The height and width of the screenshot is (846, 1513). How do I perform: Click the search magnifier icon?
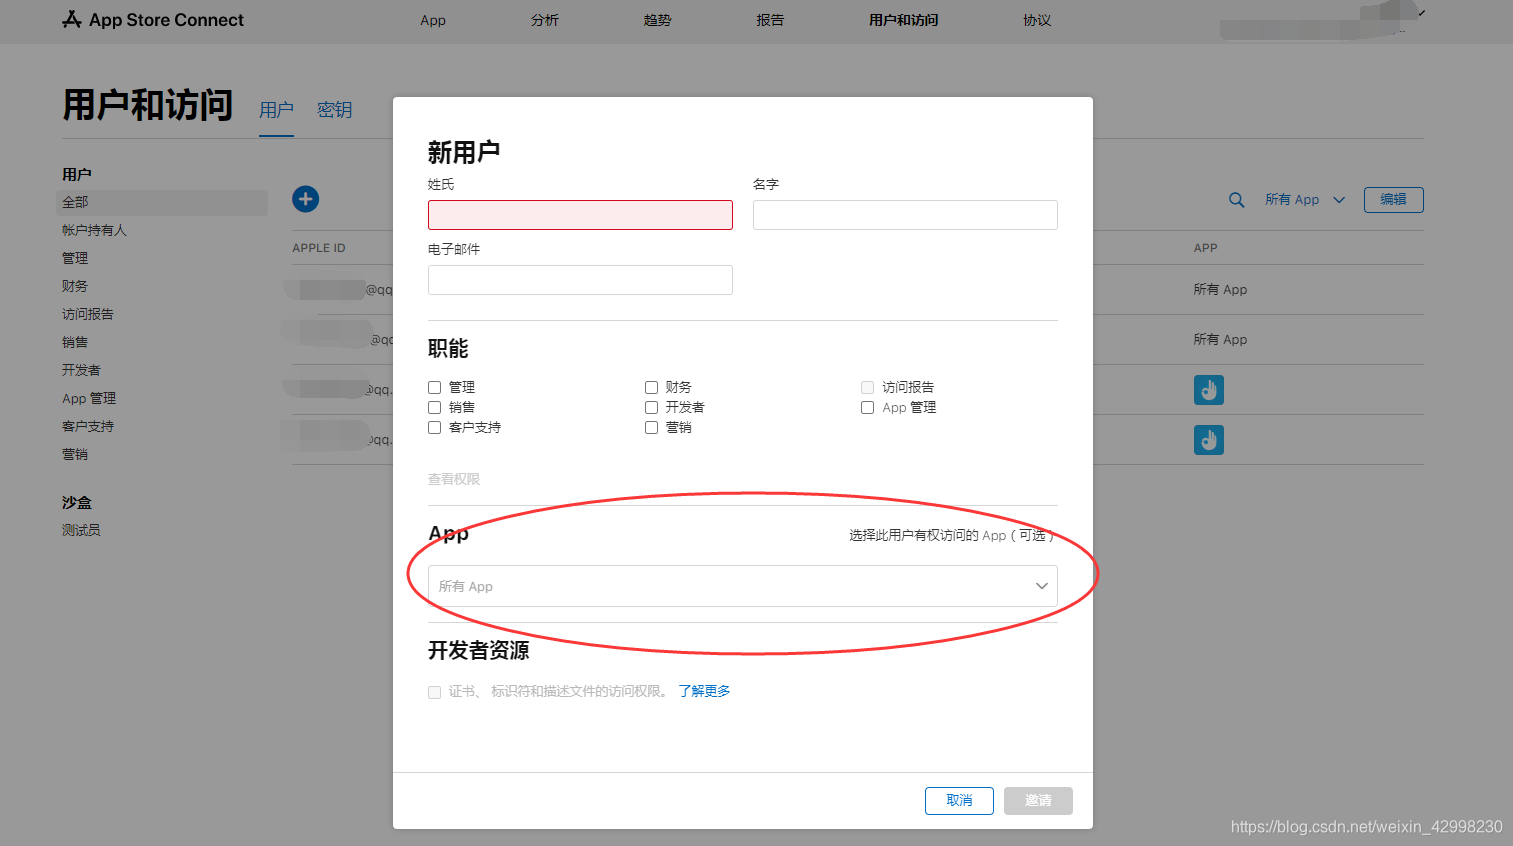pos(1237,200)
